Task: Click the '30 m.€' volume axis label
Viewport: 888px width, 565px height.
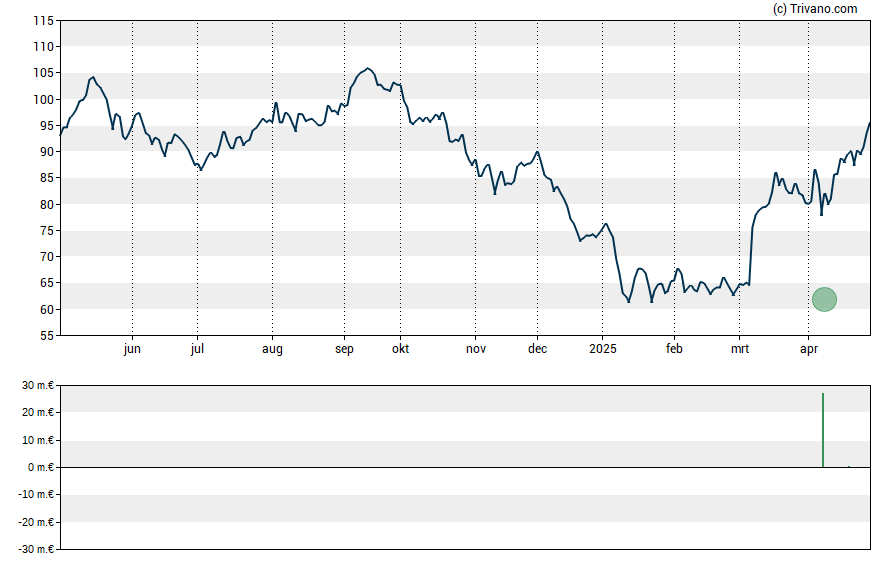Action: click(38, 386)
